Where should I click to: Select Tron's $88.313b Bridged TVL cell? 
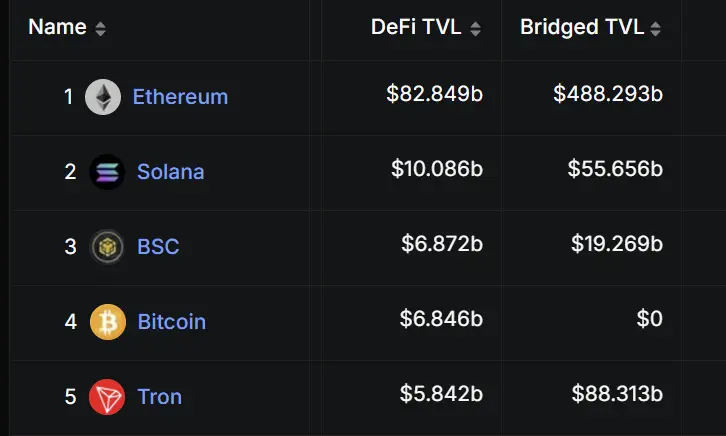tap(617, 394)
